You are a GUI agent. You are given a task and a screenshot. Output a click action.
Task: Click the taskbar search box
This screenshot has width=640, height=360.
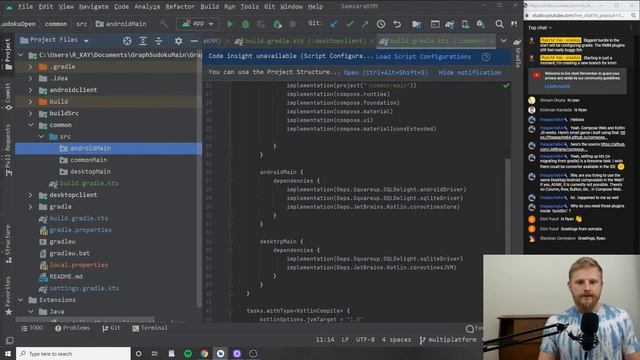73,353
